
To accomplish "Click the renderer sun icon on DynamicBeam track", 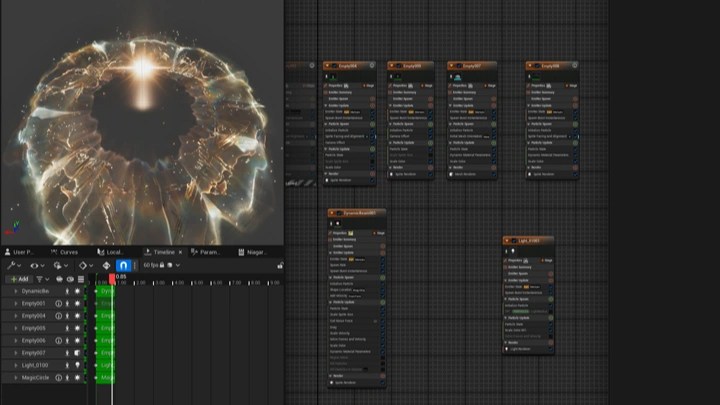I will click(78, 291).
